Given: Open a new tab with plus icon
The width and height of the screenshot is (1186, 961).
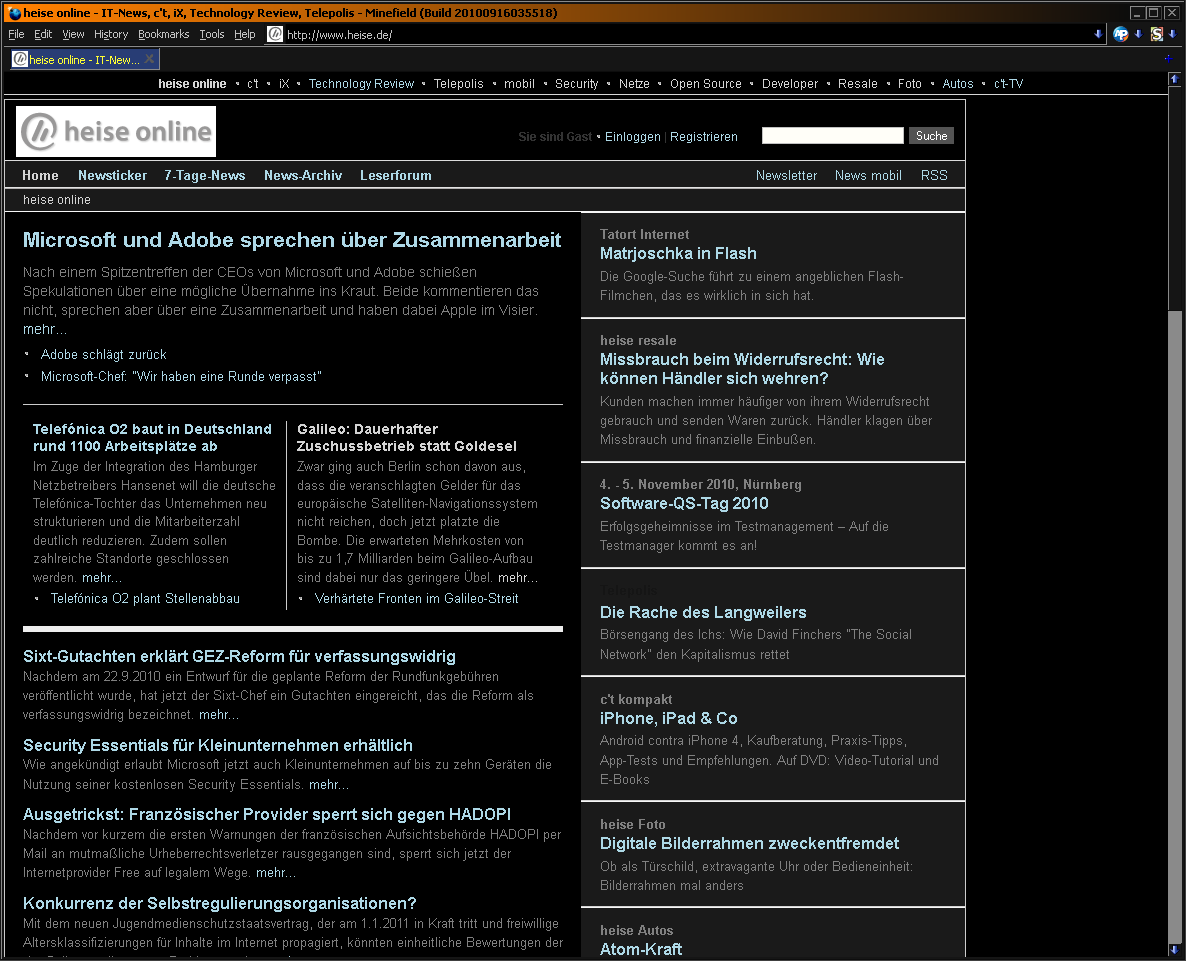Looking at the screenshot, I should coord(1168,58).
